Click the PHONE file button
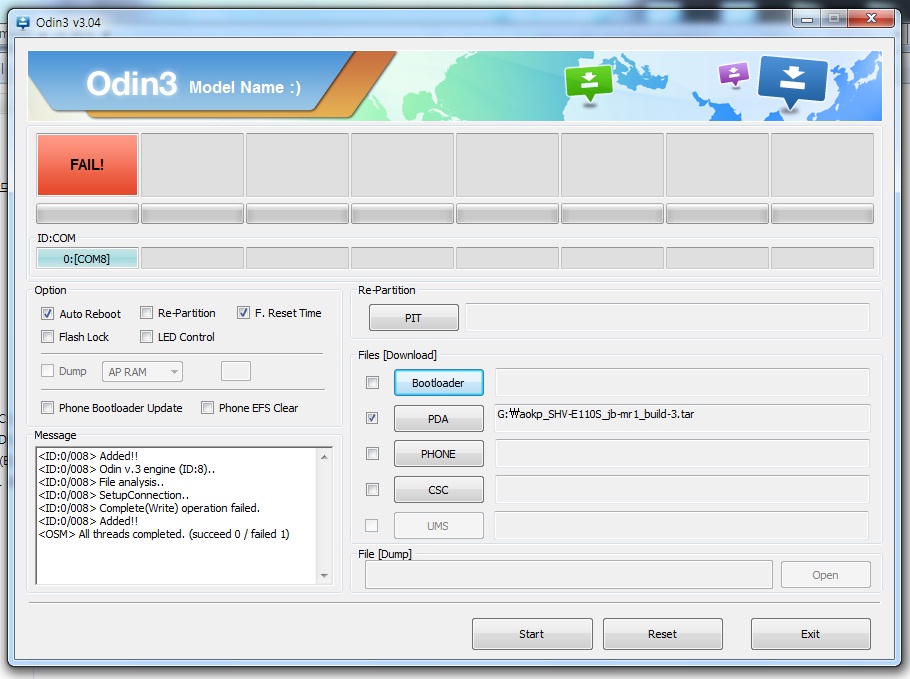The height and width of the screenshot is (679, 910). click(438, 454)
